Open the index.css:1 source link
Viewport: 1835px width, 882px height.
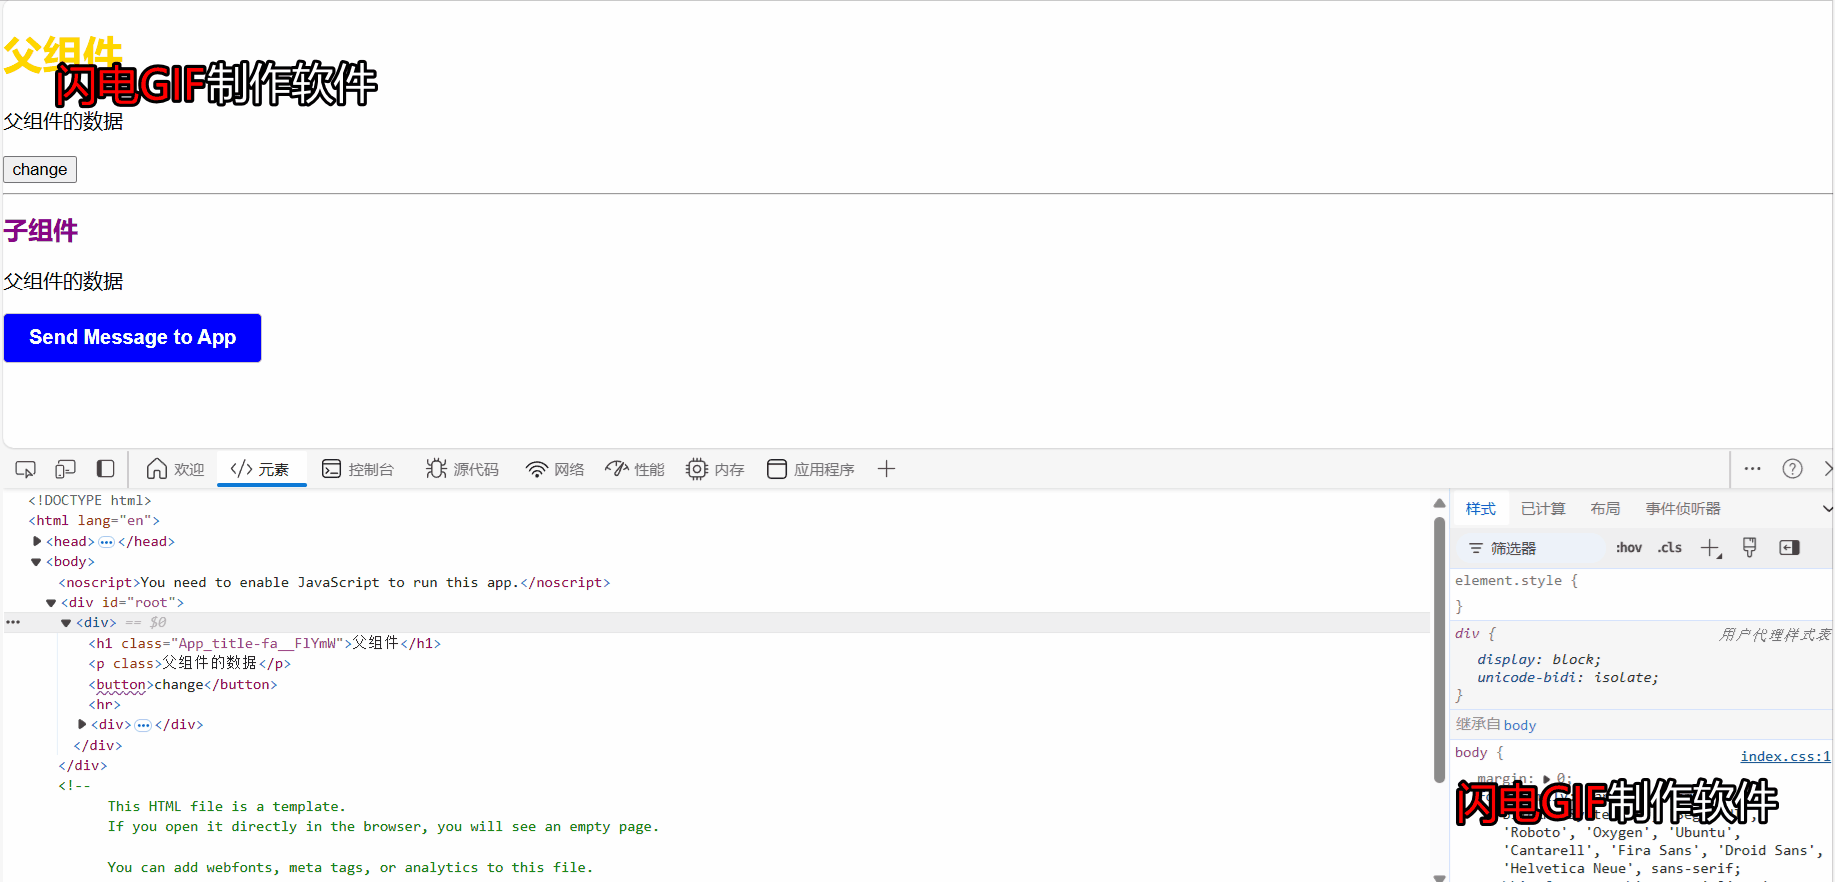(1785, 756)
